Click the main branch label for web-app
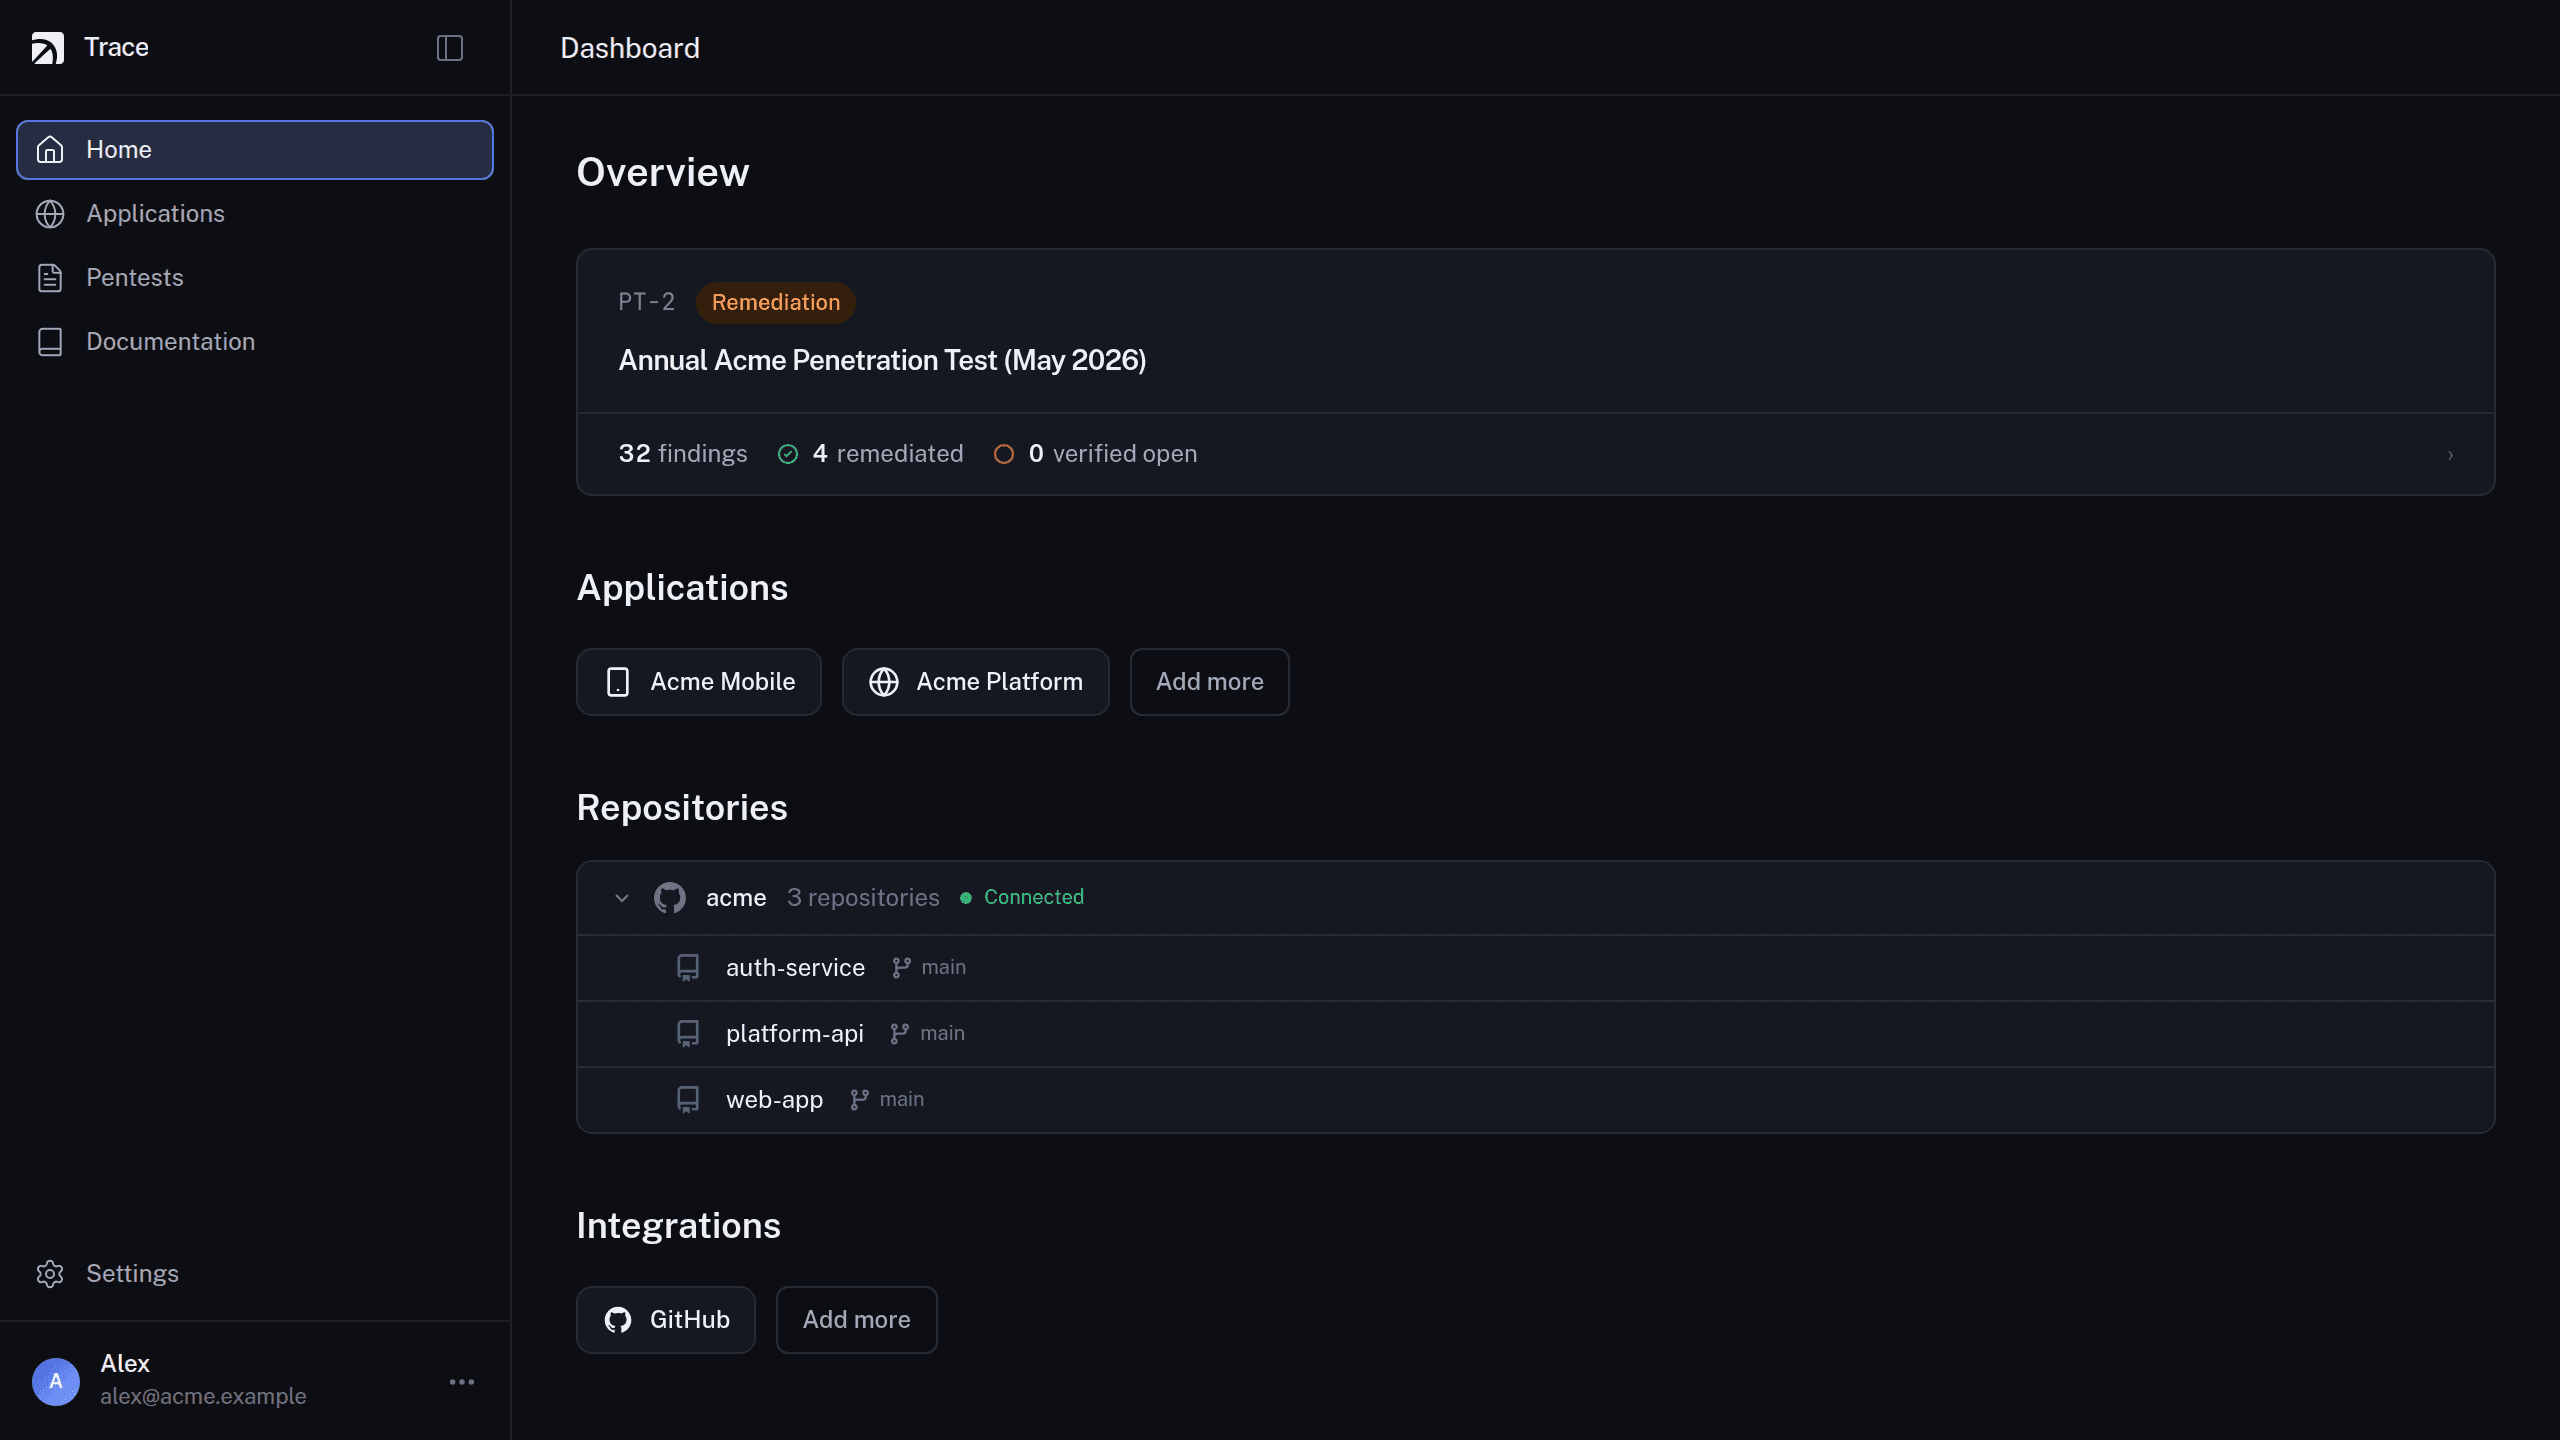Viewport: 2560px width, 1440px height. (902, 1100)
